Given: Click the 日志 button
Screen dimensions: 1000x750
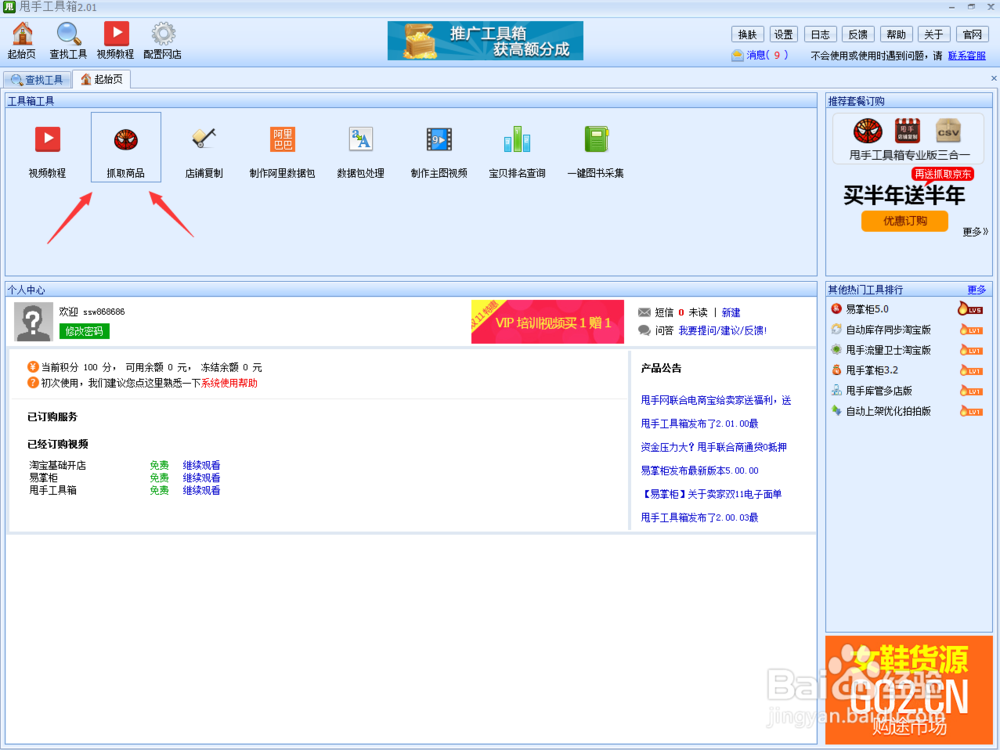Looking at the screenshot, I should tap(820, 34).
